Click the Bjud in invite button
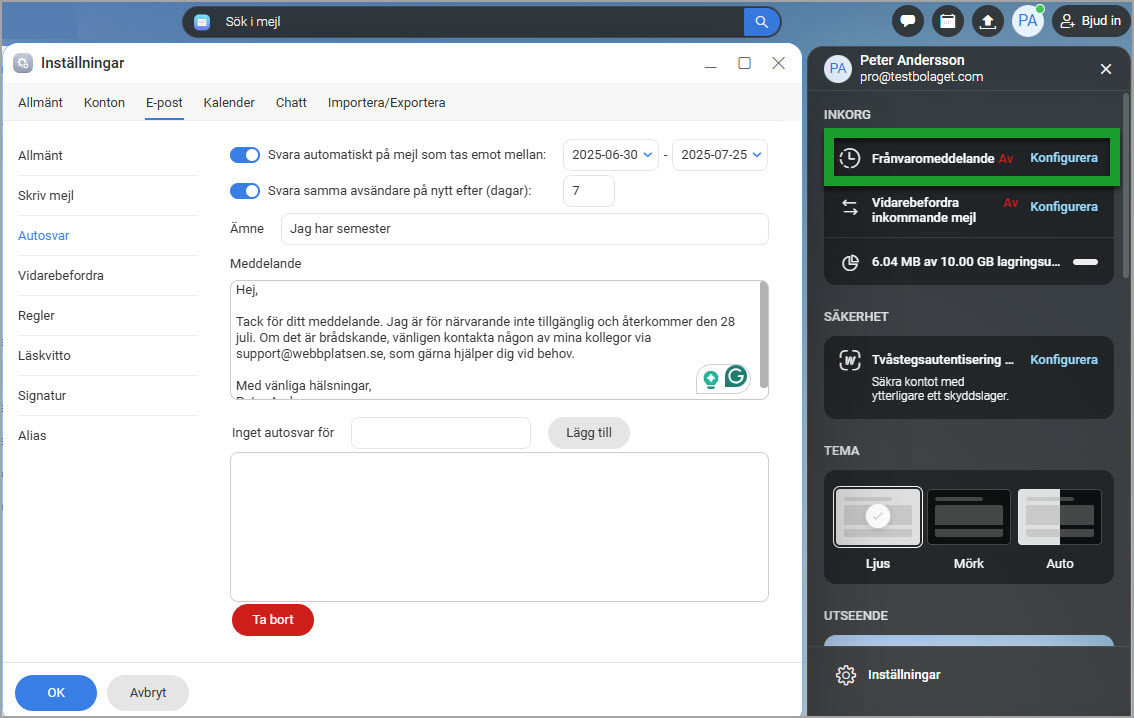This screenshot has height=718, width=1134. (x=1091, y=21)
